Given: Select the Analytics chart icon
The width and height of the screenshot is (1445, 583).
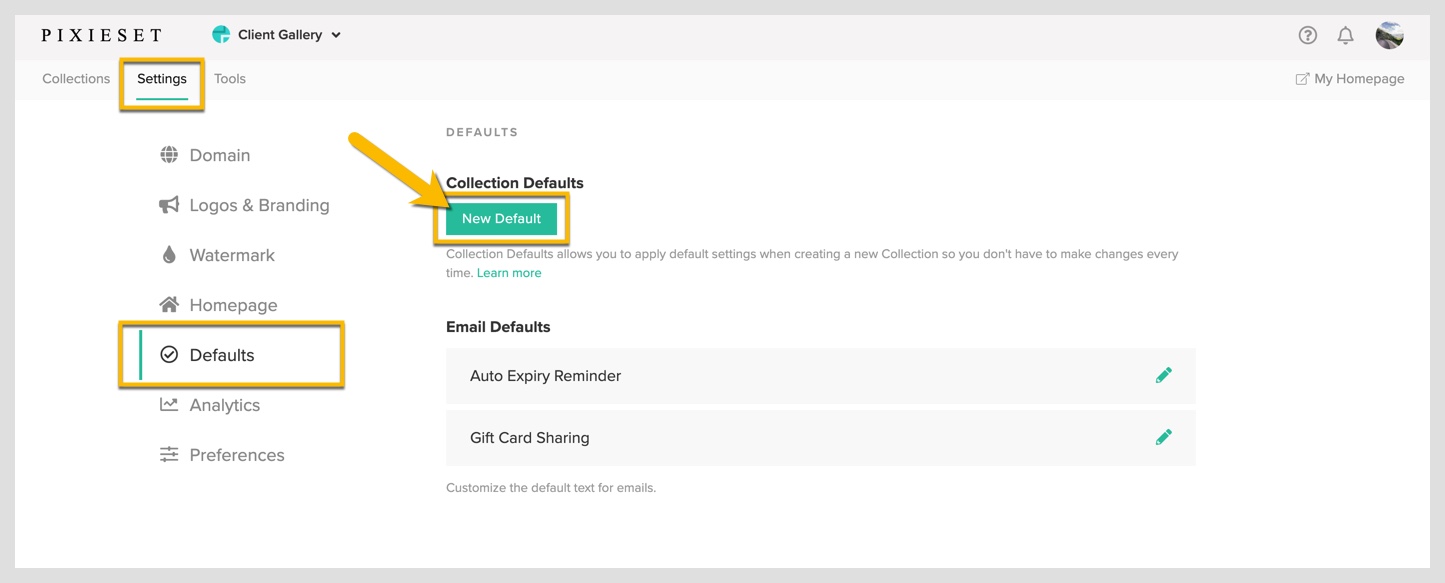Looking at the screenshot, I should [x=169, y=404].
